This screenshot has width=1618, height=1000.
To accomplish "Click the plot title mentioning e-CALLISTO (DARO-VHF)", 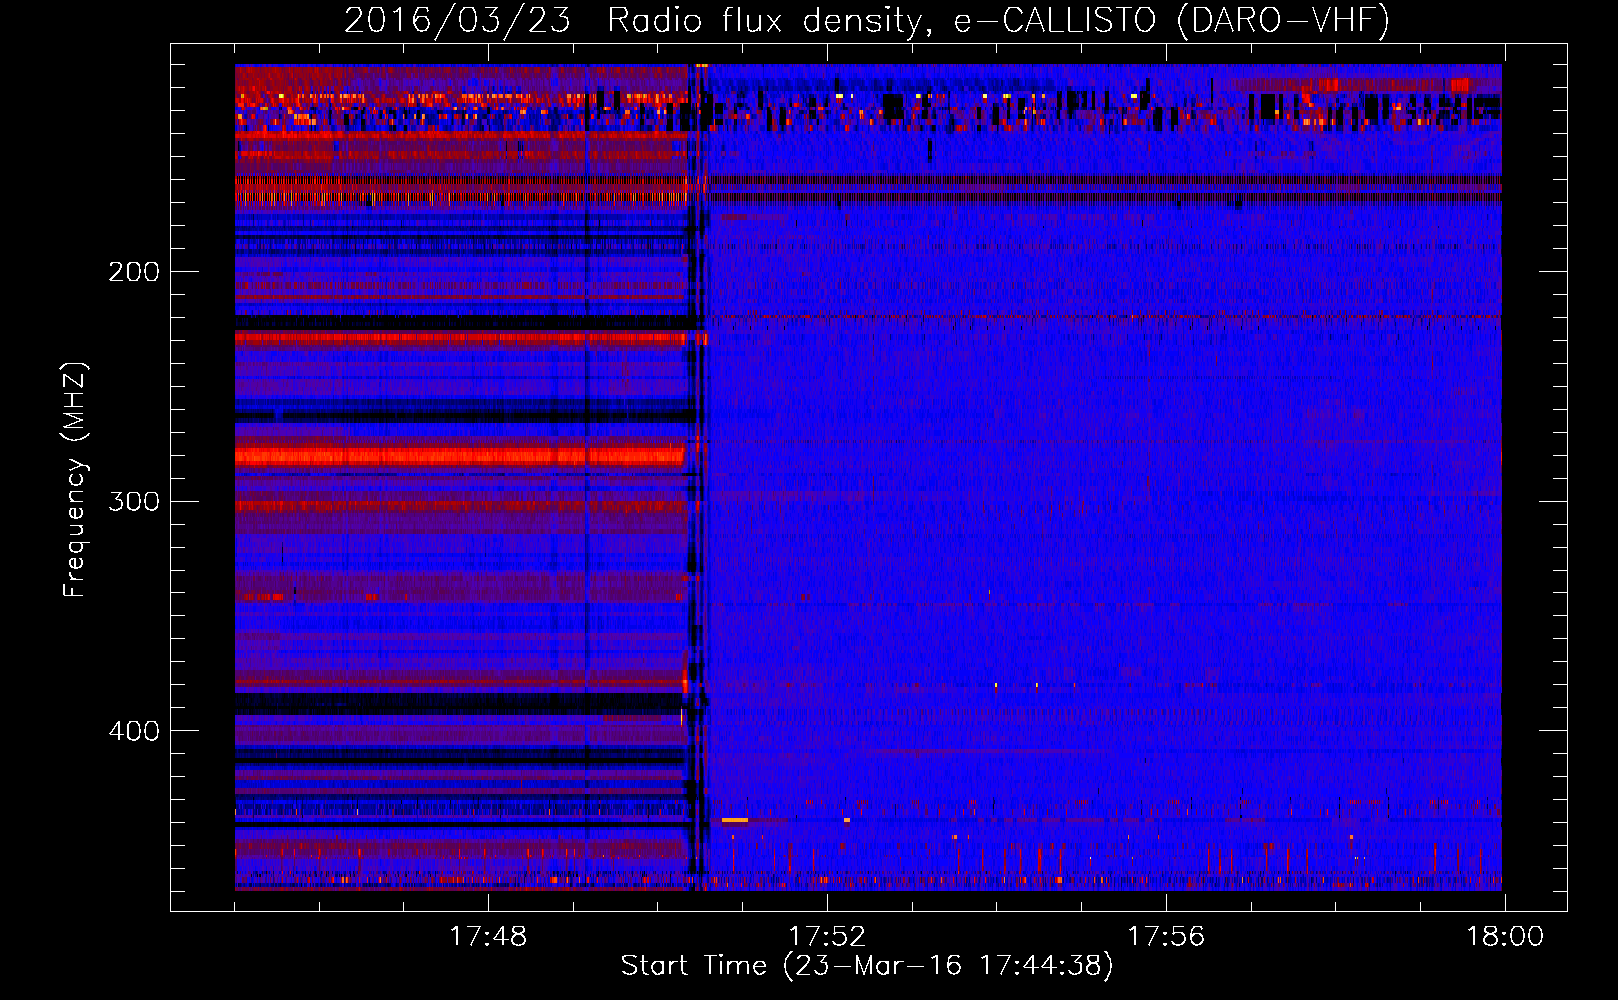I will tap(867, 21).
